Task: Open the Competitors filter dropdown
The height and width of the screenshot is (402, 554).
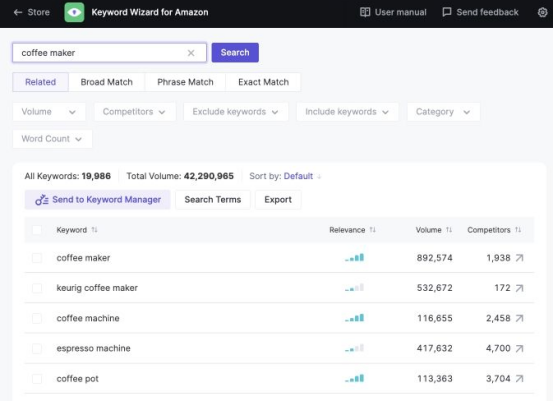Action: coord(135,112)
